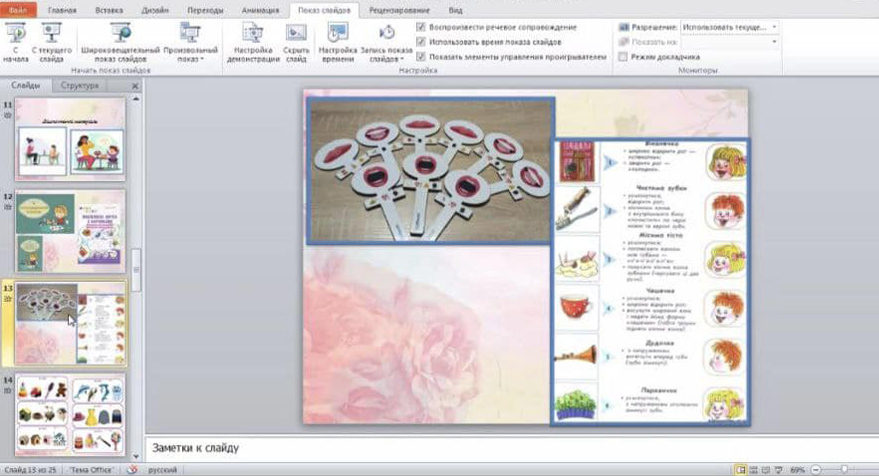Screen dimensions: 879x476
Task: Click the spell check icon in status bar
Action: pyautogui.click(x=132, y=468)
